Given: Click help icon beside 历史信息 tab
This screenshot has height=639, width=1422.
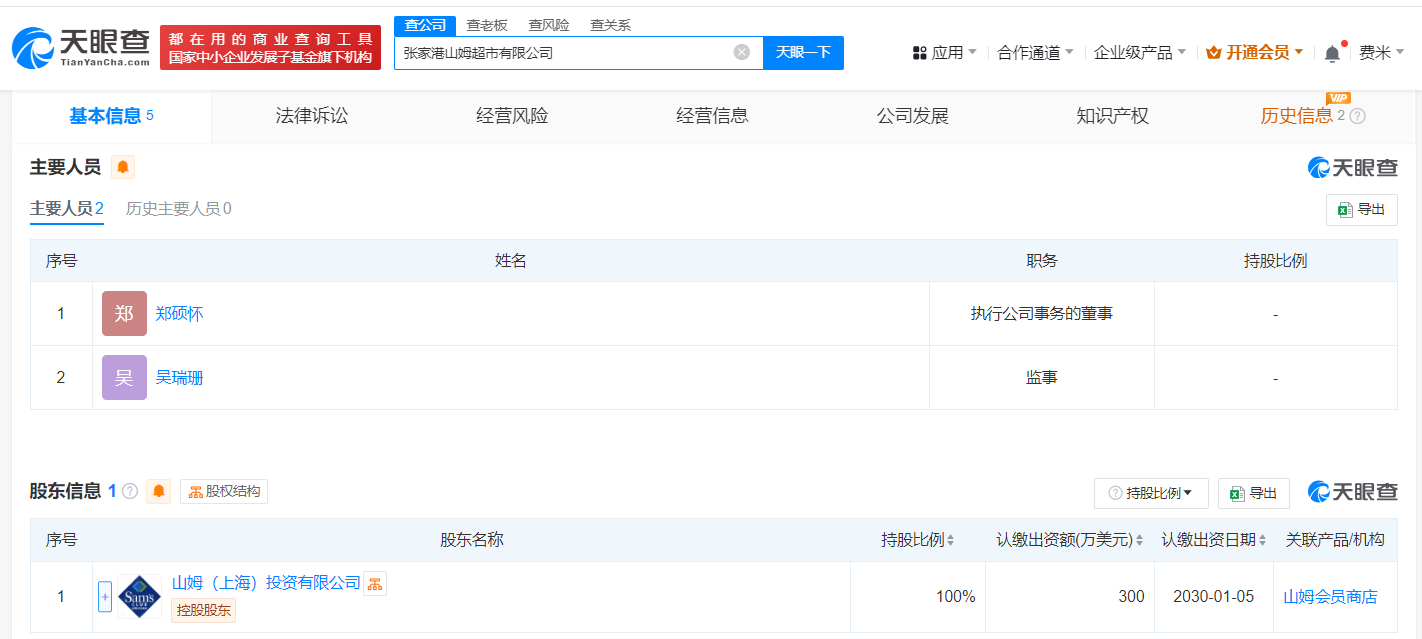Looking at the screenshot, I should pos(1357,116).
